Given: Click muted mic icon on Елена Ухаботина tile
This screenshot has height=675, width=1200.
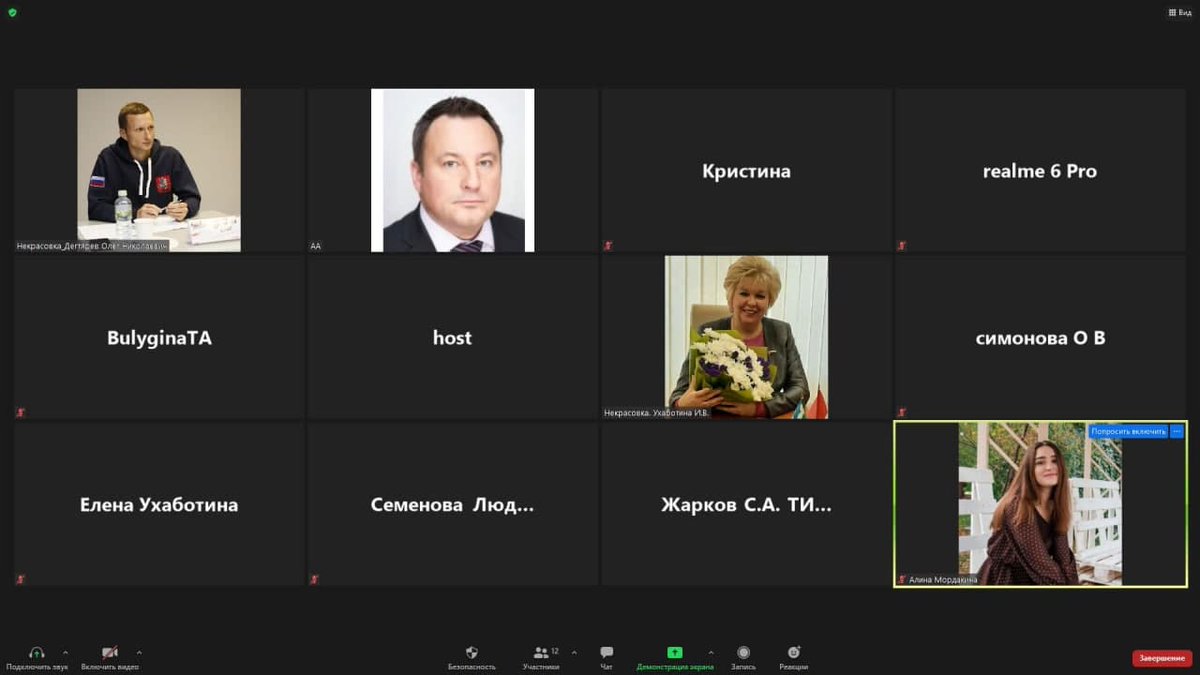Looking at the screenshot, I should tap(21, 579).
